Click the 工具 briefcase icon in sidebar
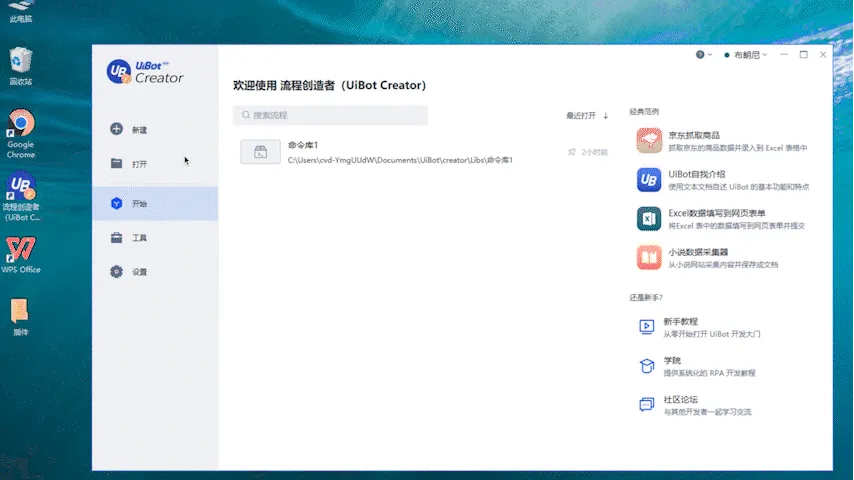 (x=116, y=237)
